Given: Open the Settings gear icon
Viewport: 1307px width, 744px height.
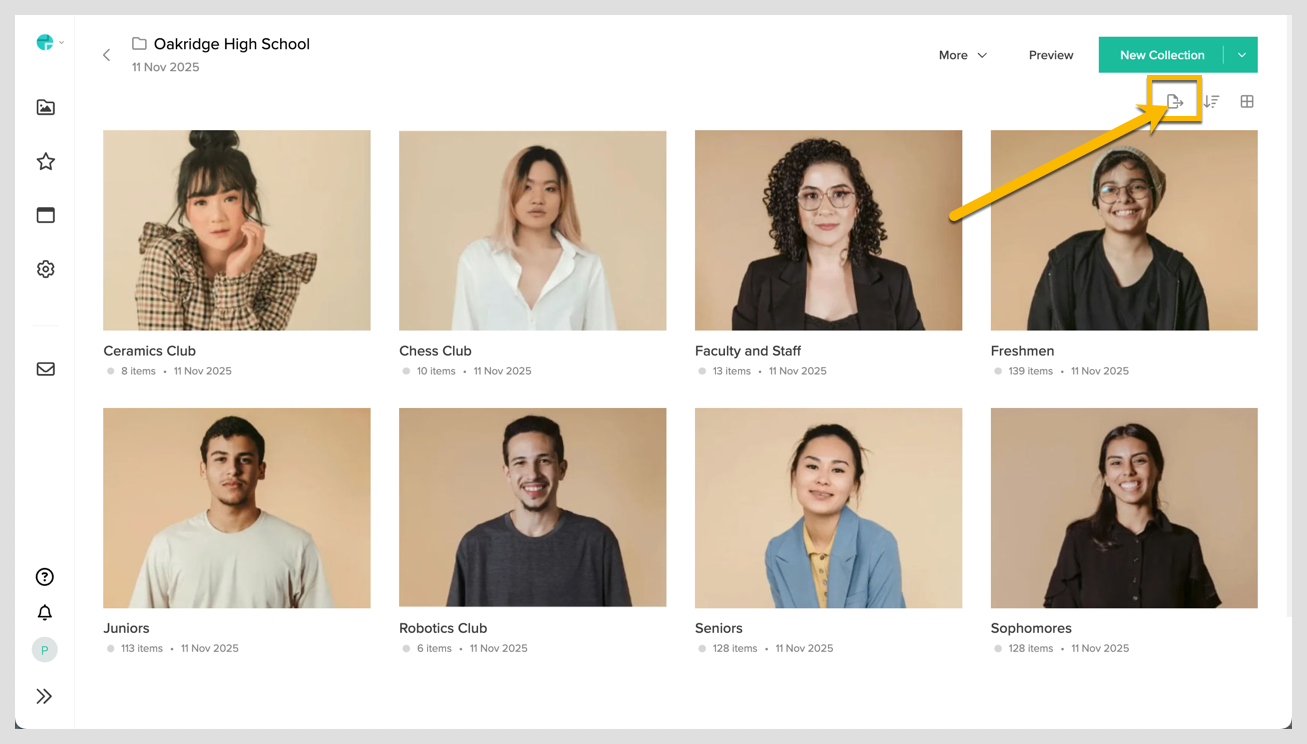Looking at the screenshot, I should [46, 269].
